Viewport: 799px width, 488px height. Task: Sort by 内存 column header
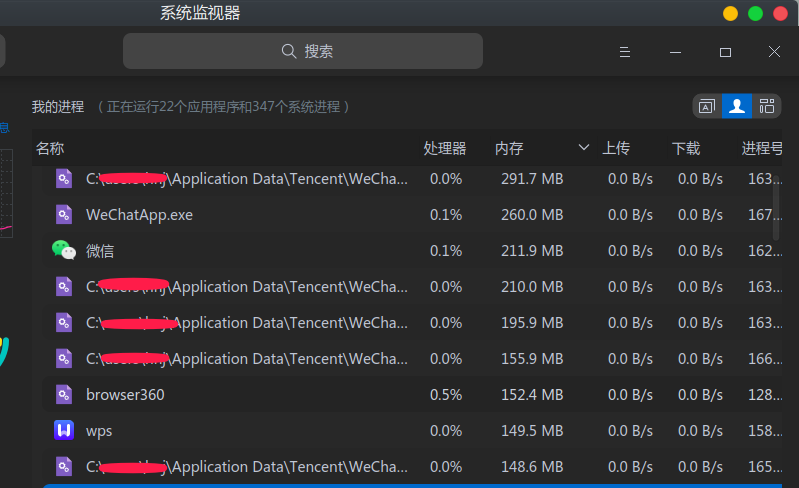[x=509, y=148]
